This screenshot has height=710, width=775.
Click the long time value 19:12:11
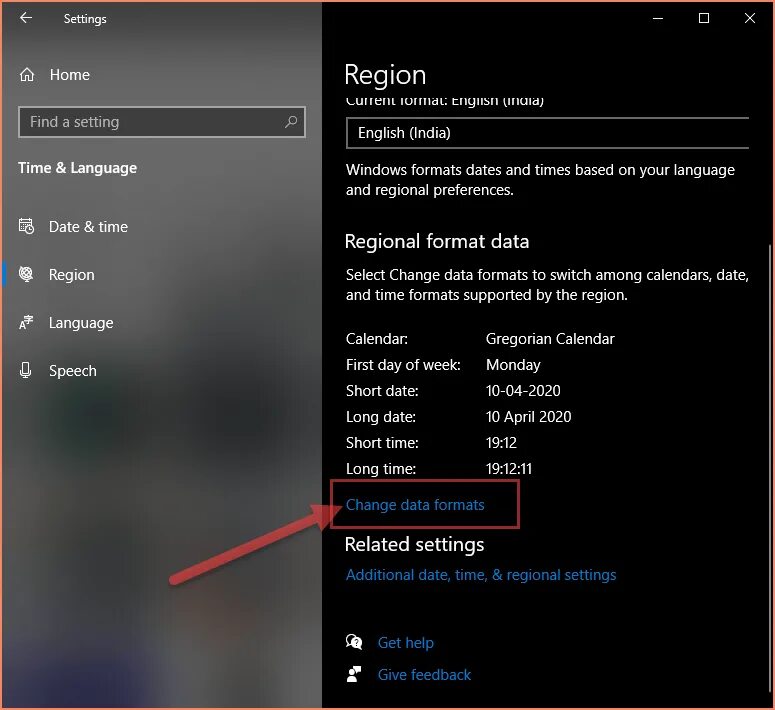(x=509, y=469)
